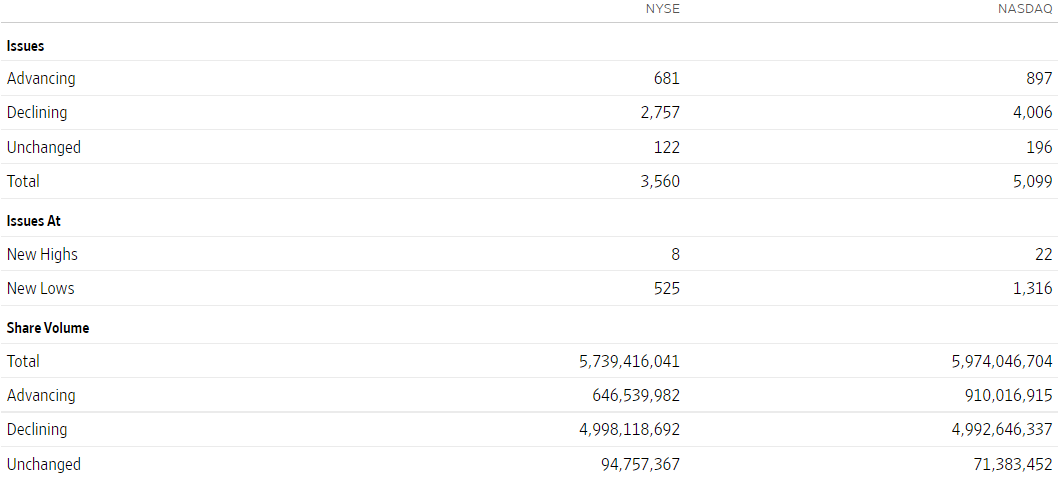
Task: Select the Issues At section heading
Action: [34, 221]
